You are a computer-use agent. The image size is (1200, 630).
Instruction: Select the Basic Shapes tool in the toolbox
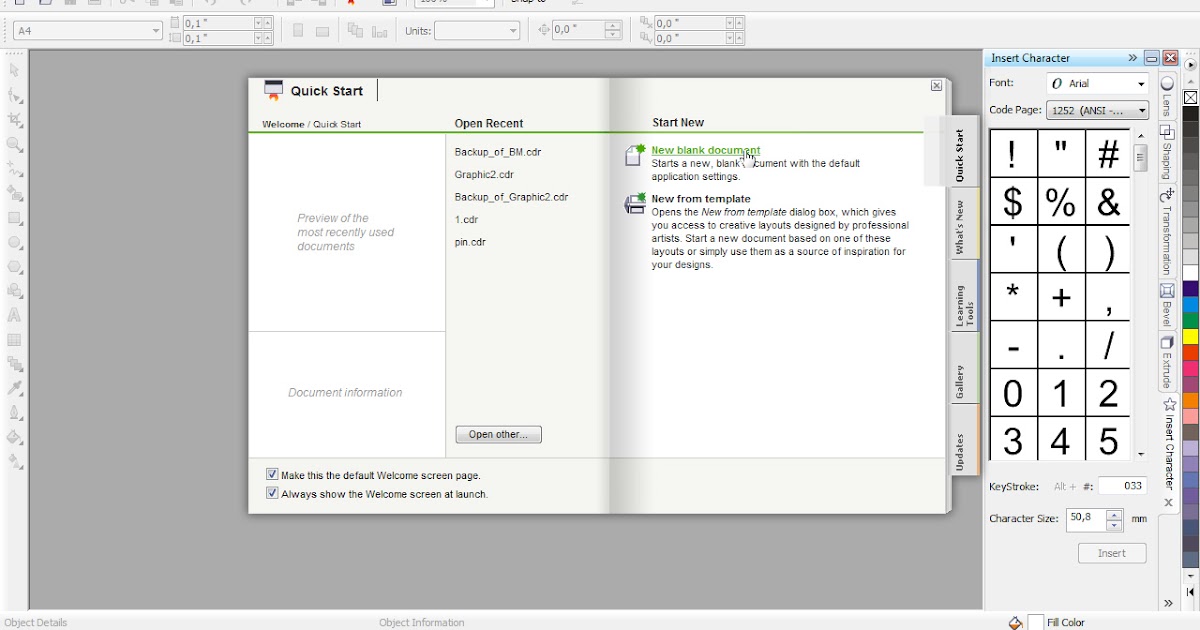(15, 291)
